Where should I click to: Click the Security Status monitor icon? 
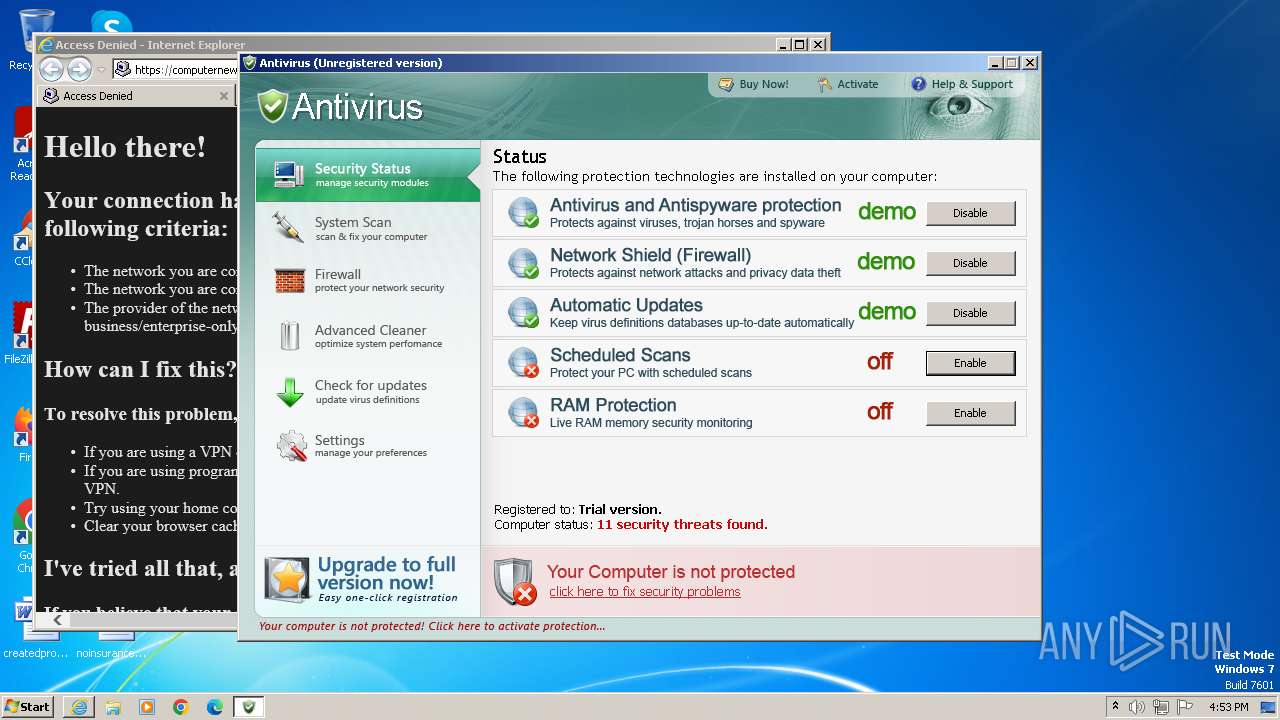tap(289, 174)
